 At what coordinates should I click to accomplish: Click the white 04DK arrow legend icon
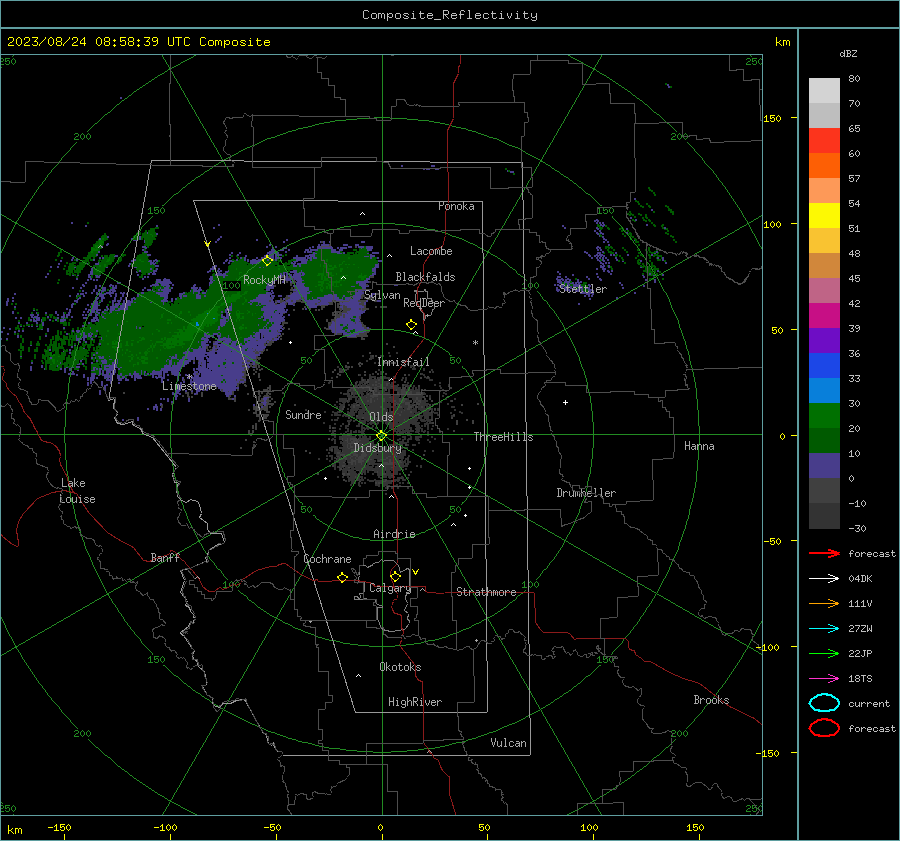pyautogui.click(x=824, y=578)
